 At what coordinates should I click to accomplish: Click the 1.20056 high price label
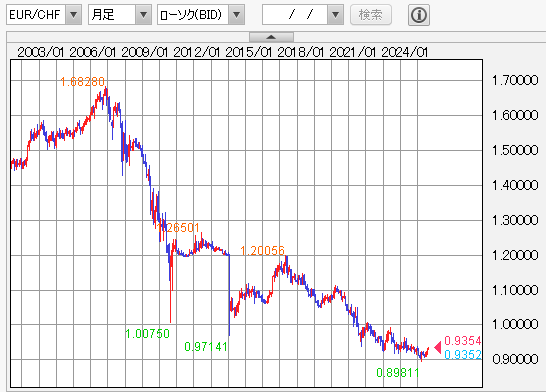point(262,250)
